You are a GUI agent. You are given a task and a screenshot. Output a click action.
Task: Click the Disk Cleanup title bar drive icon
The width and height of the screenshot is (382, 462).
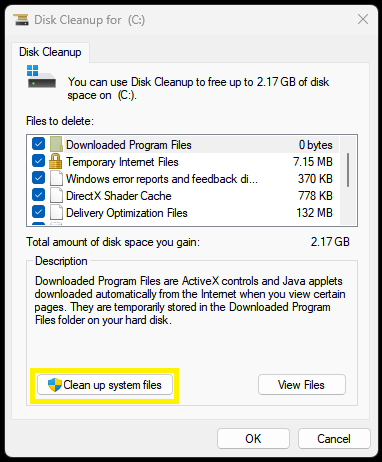[21, 20]
